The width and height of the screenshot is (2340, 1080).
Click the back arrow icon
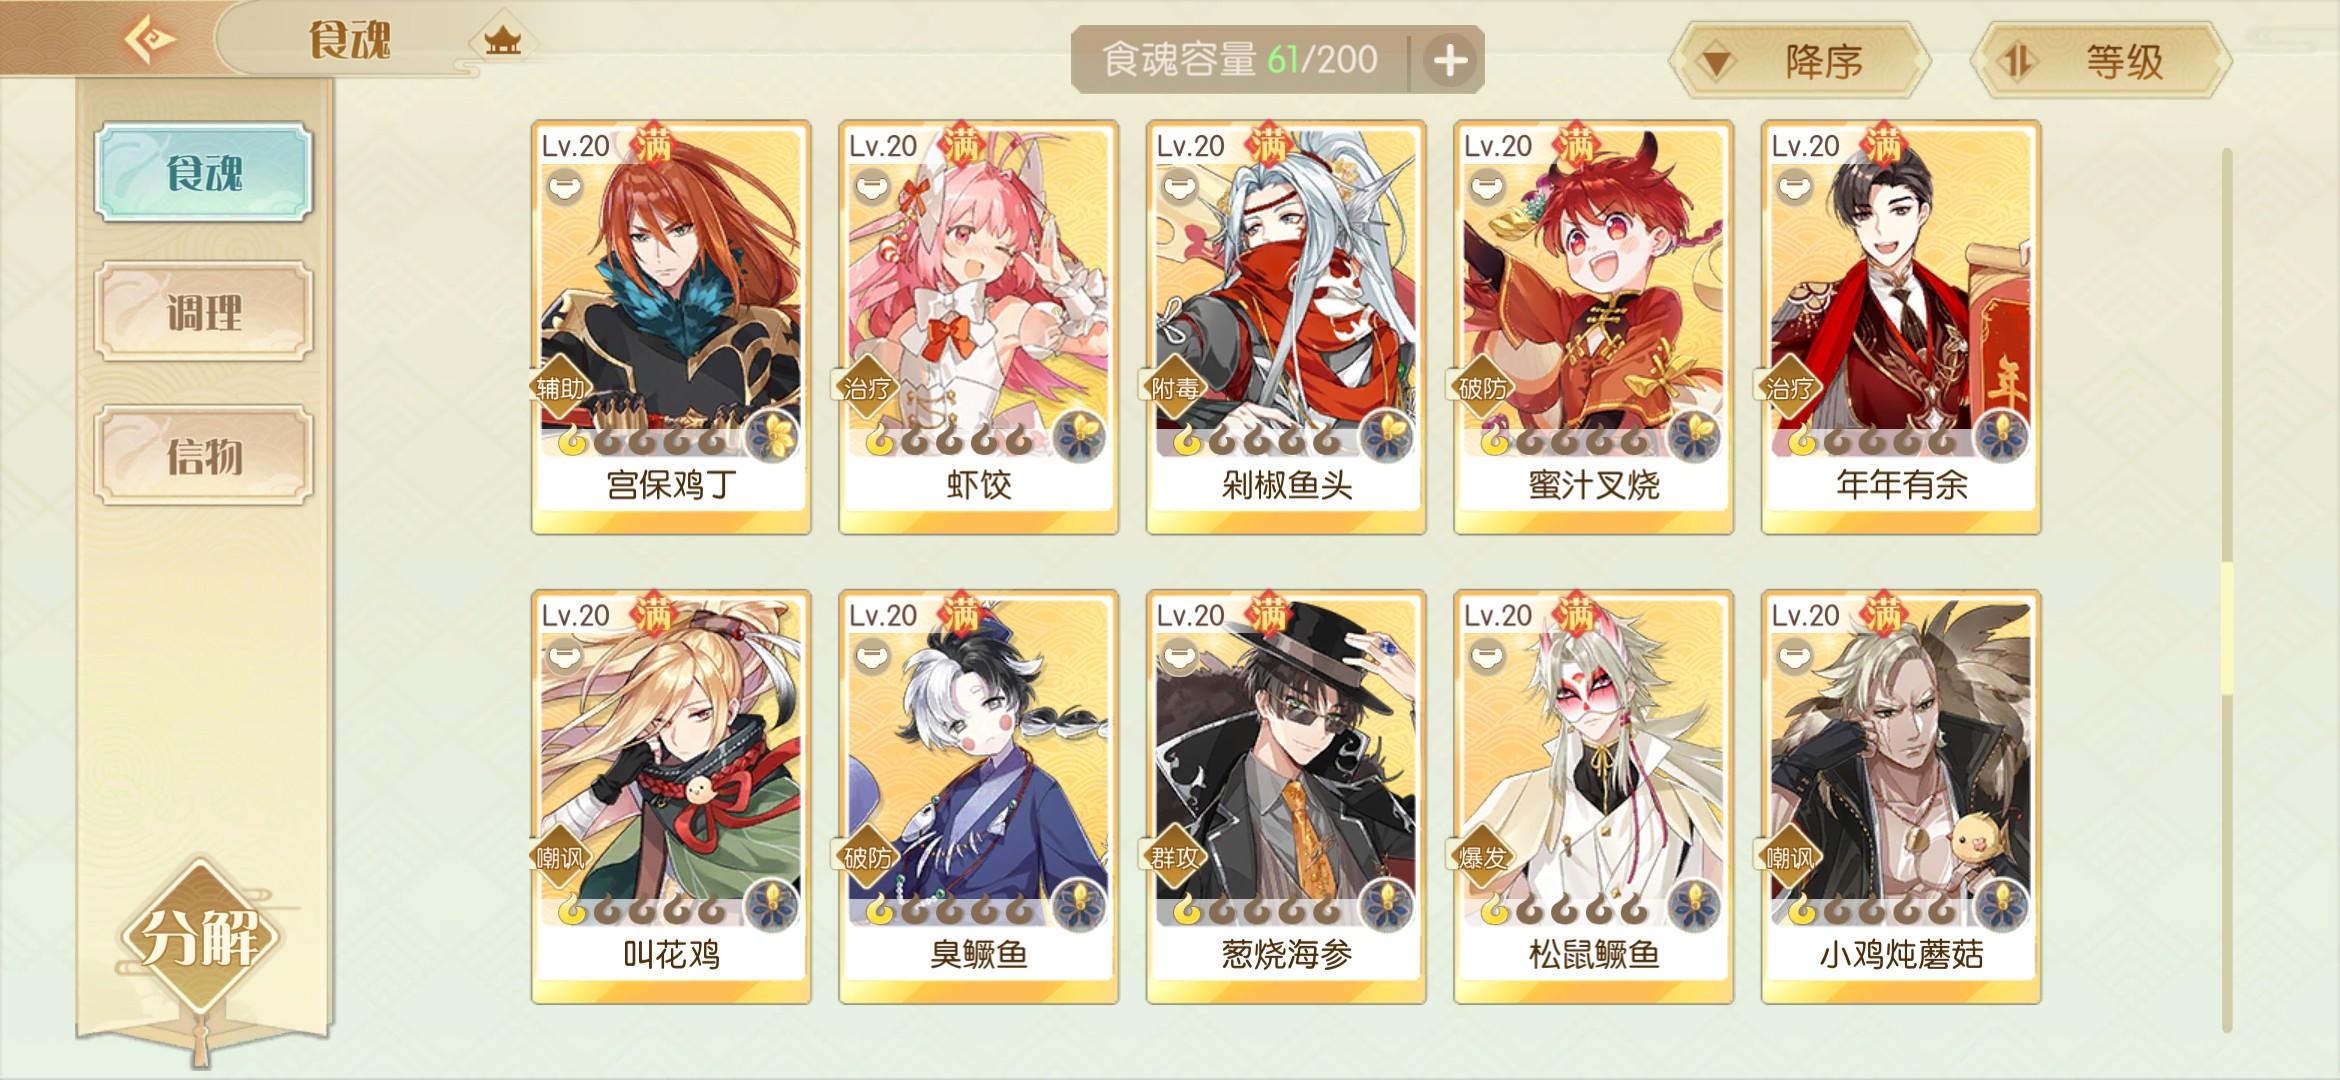point(150,40)
